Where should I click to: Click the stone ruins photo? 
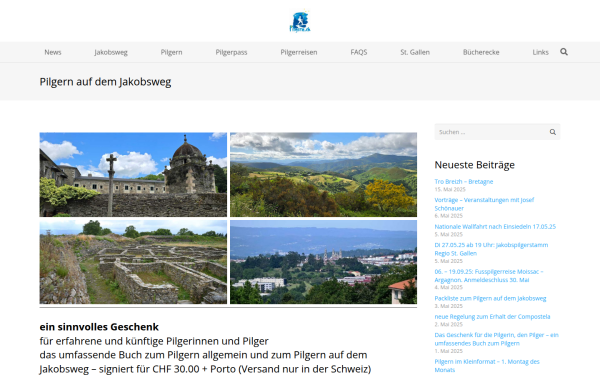(133, 262)
